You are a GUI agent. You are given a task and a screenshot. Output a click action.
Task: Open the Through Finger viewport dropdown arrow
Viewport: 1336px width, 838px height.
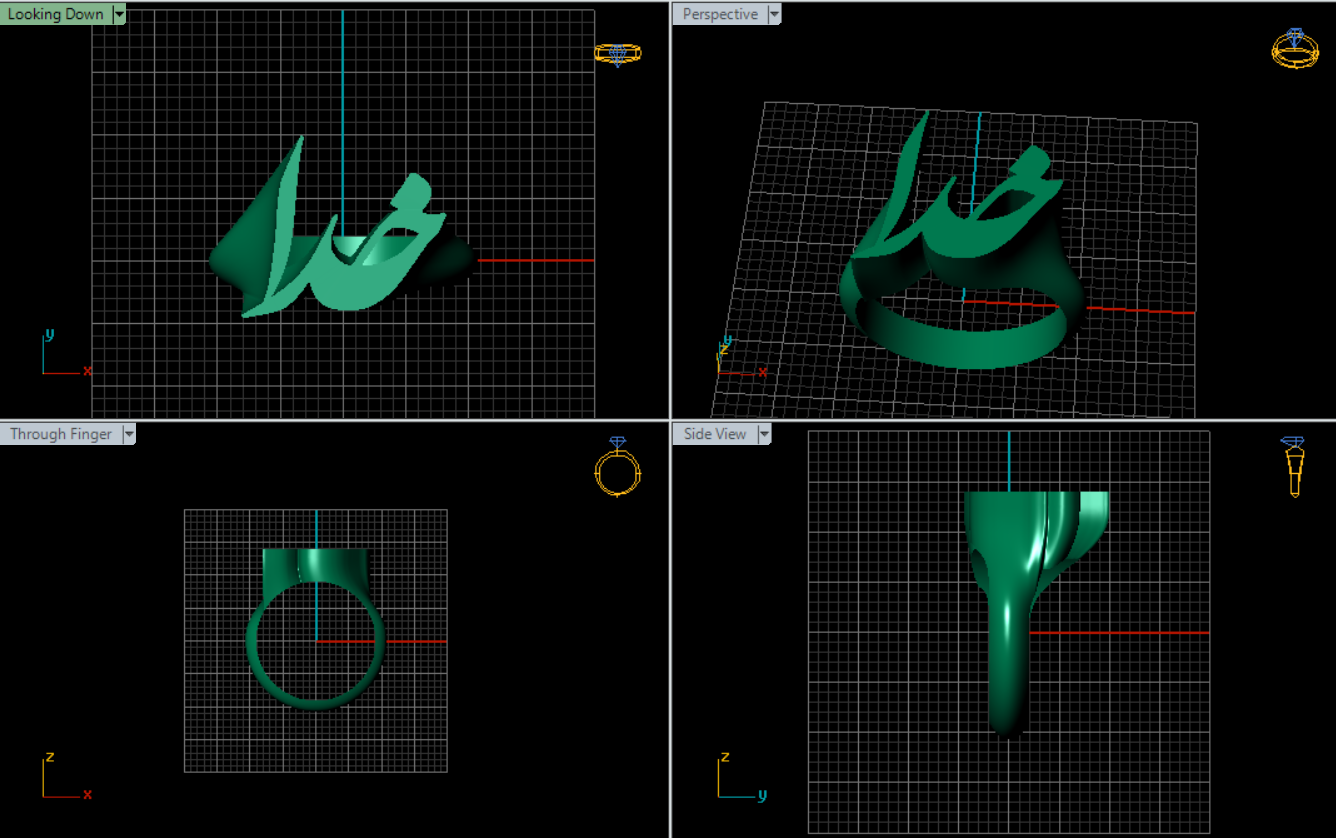click(128, 434)
